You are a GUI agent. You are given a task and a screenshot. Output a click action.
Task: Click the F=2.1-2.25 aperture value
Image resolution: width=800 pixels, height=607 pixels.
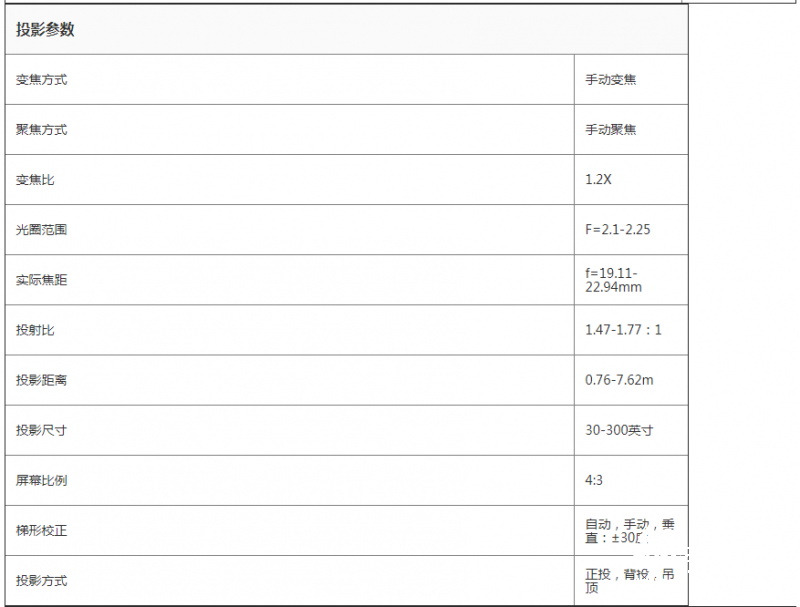pos(618,230)
